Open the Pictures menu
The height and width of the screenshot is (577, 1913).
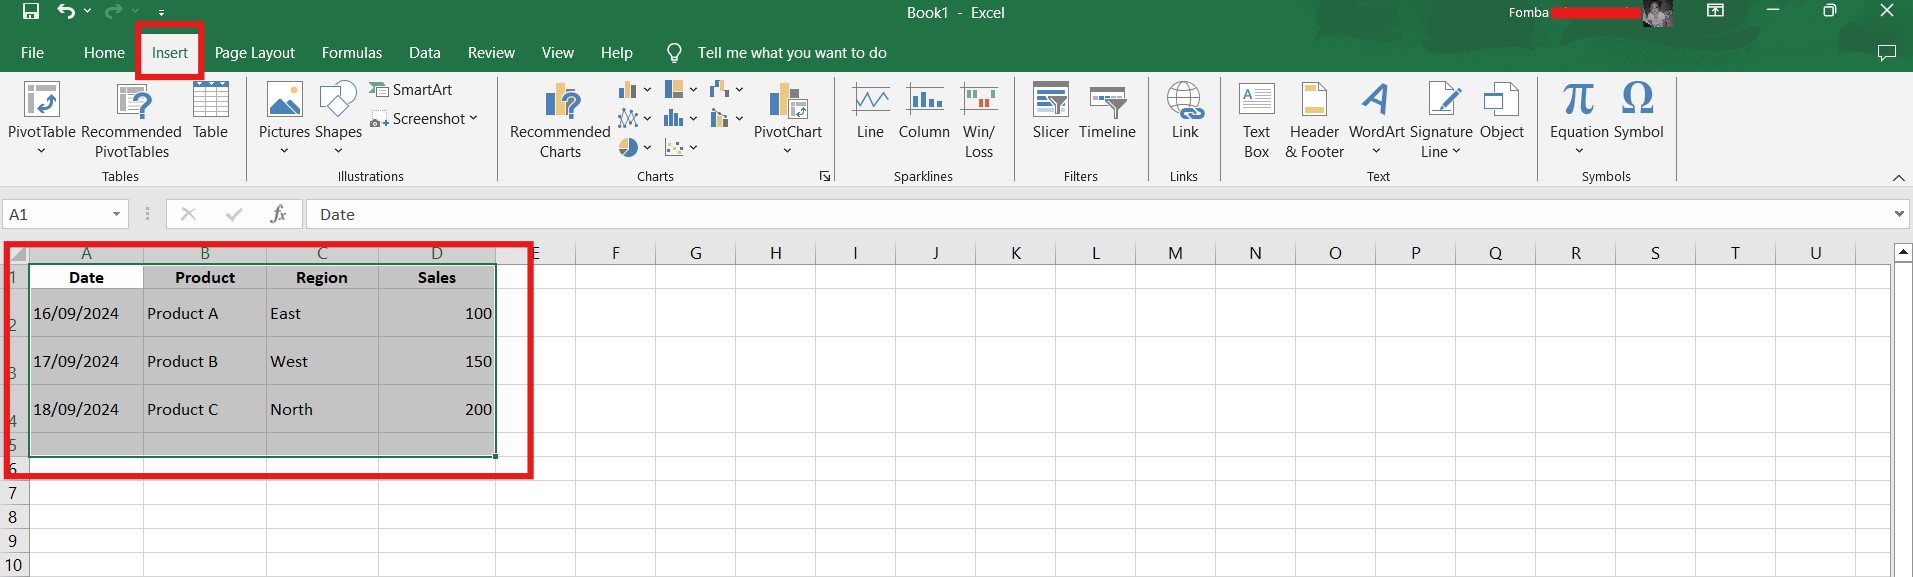click(x=284, y=119)
